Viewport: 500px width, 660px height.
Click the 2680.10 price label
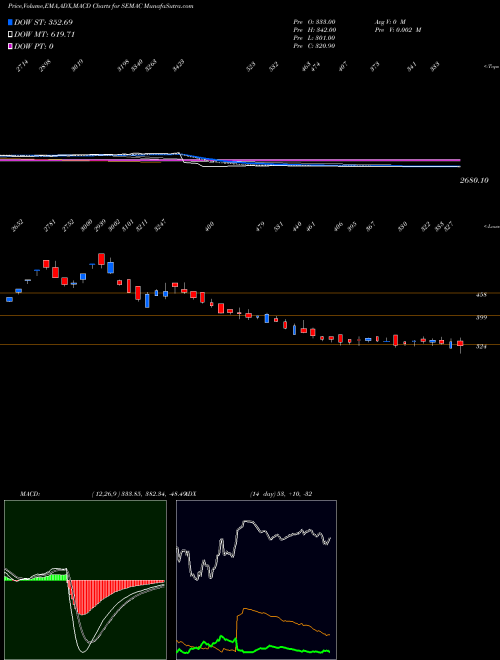474,180
